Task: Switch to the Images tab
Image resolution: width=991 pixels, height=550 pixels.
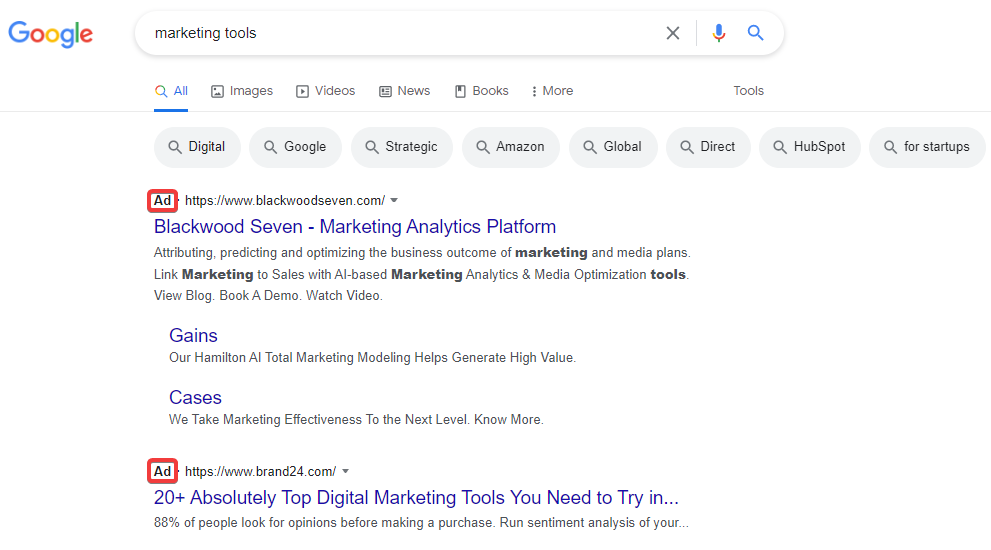Action: point(242,91)
